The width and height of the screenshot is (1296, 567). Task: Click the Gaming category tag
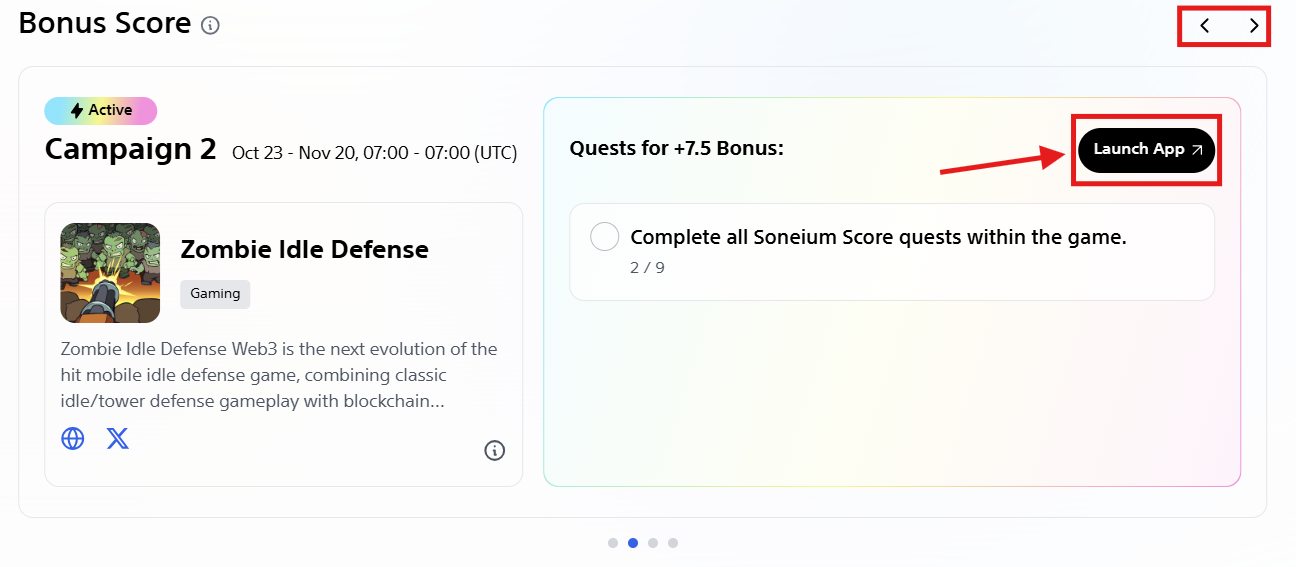[x=215, y=294]
